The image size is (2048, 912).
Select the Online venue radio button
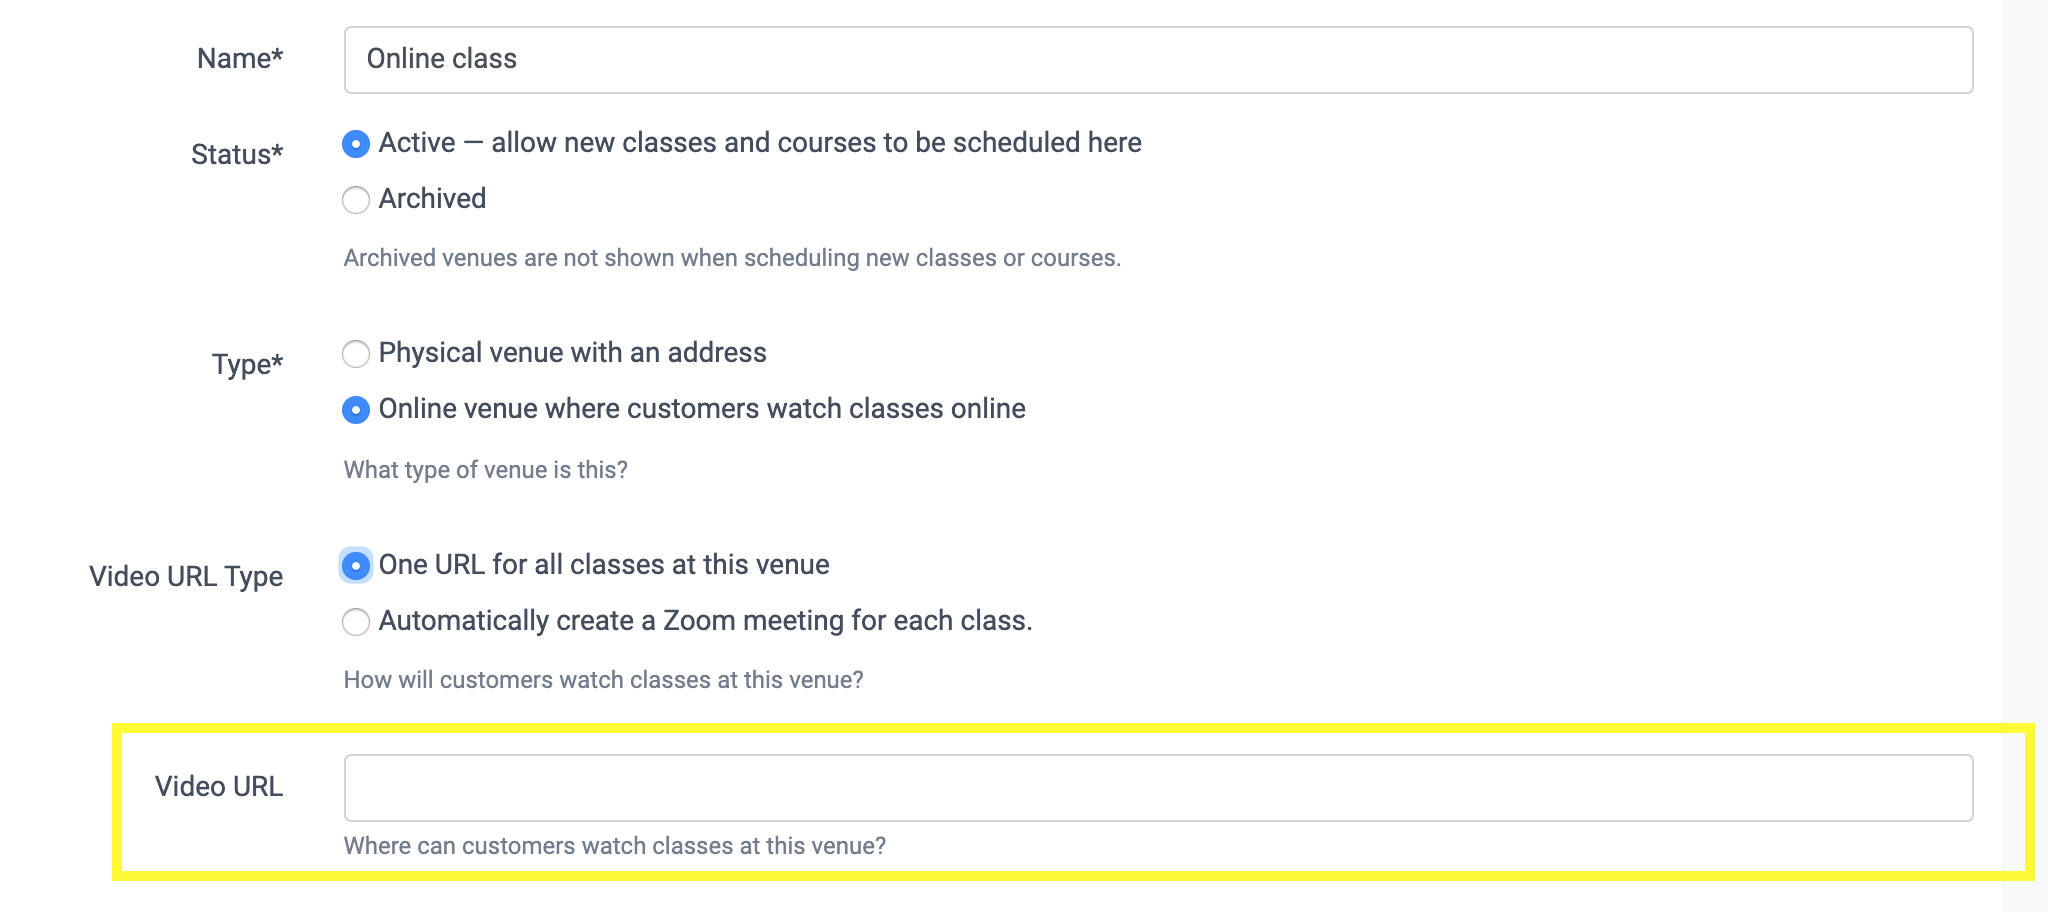[356, 410]
